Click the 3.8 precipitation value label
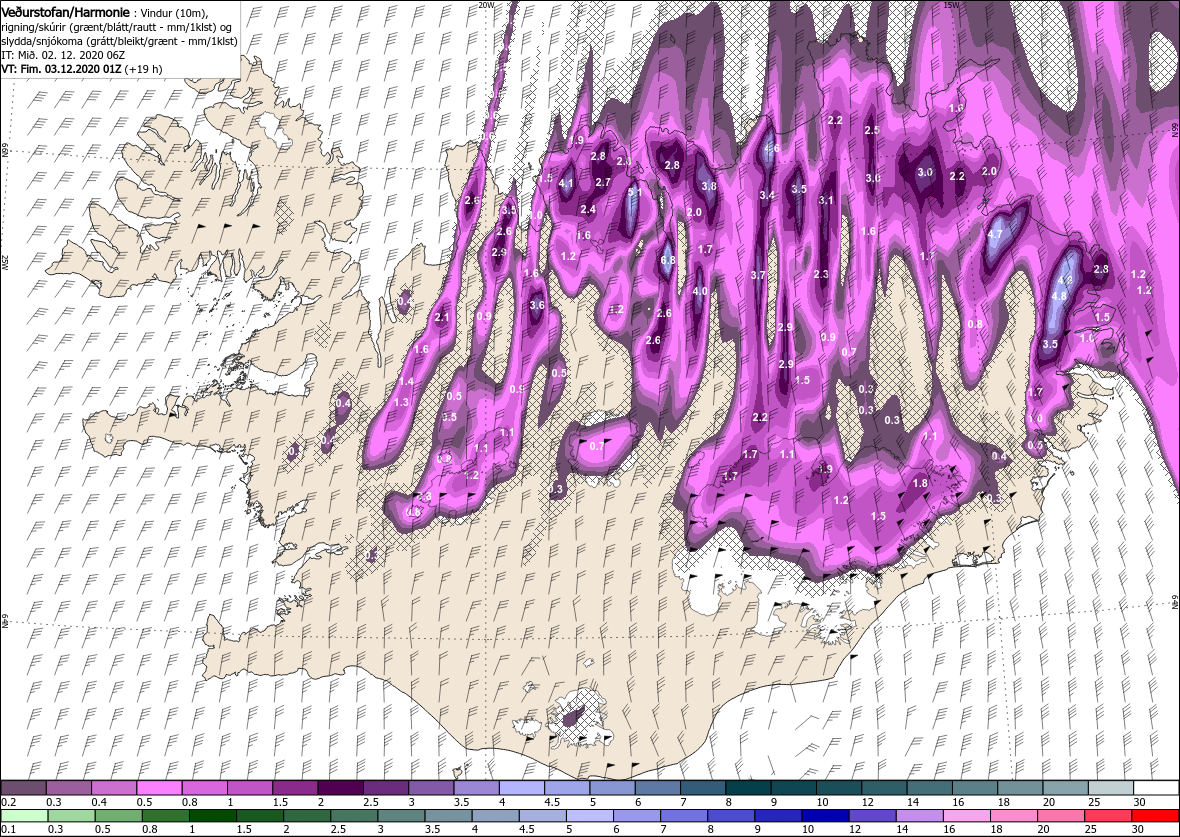This screenshot has height=837, width=1180. coord(709,186)
